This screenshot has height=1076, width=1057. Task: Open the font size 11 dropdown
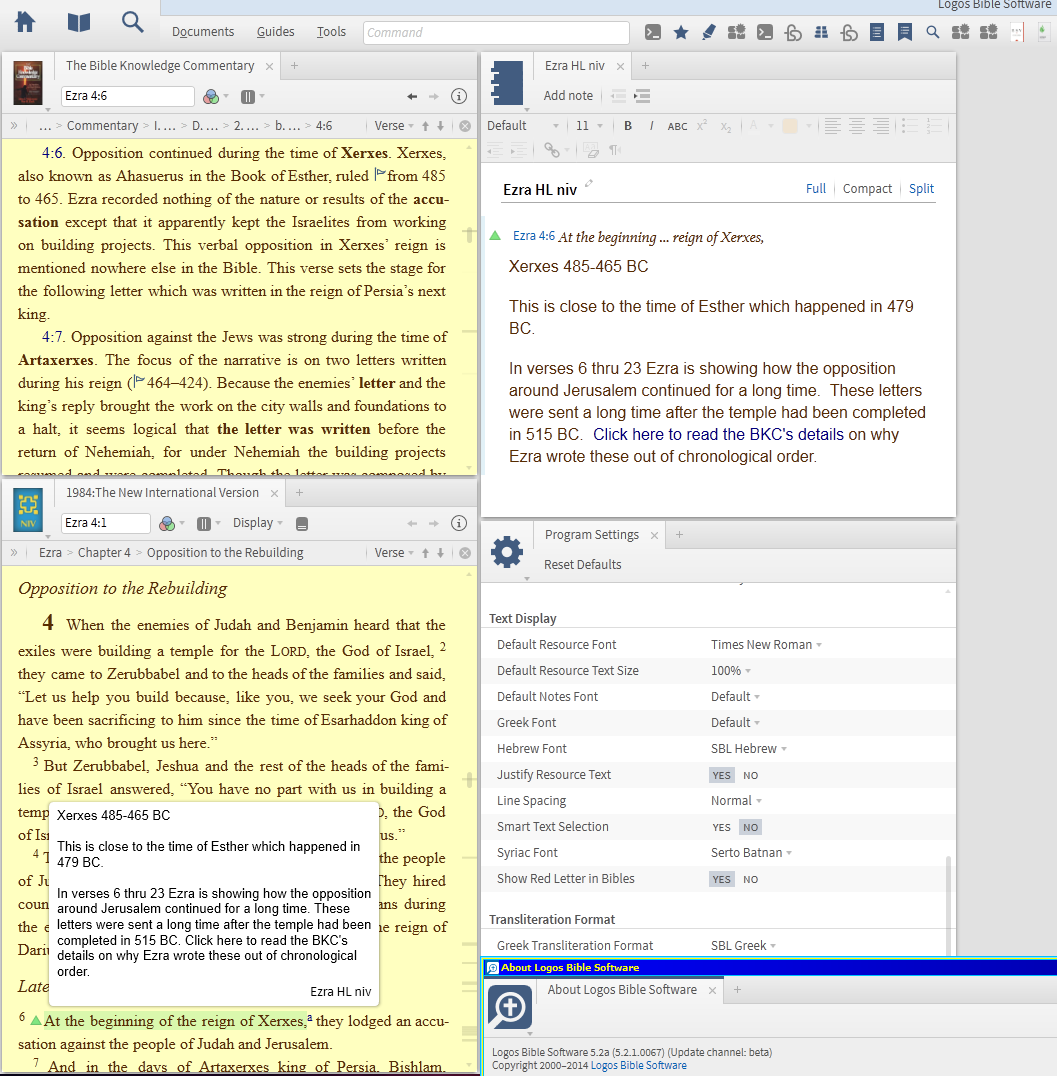(x=590, y=126)
